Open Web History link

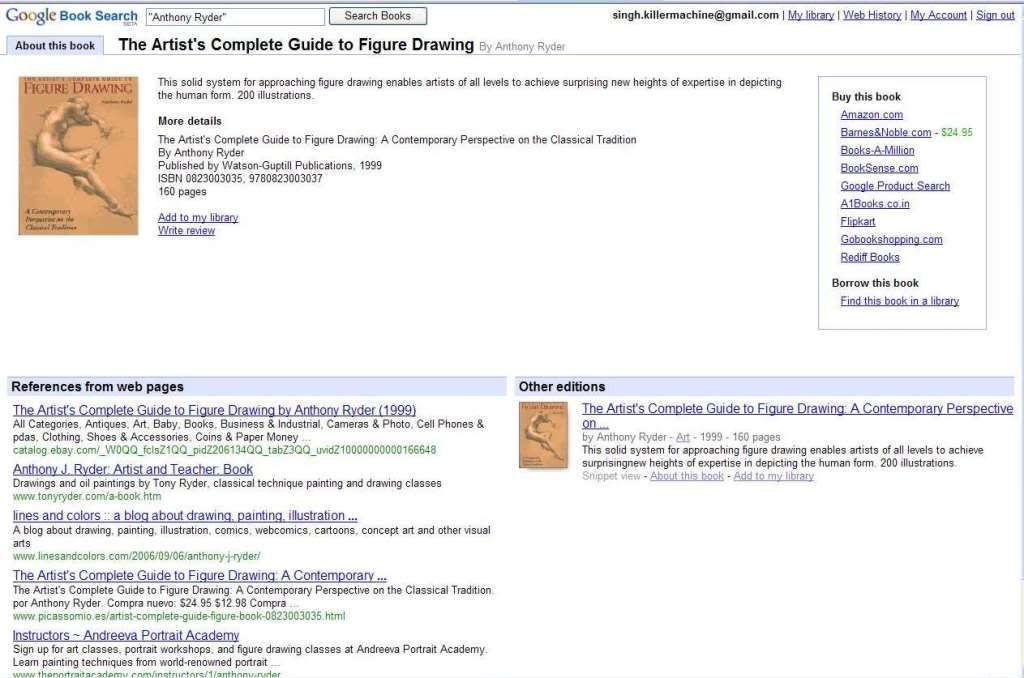pos(872,15)
